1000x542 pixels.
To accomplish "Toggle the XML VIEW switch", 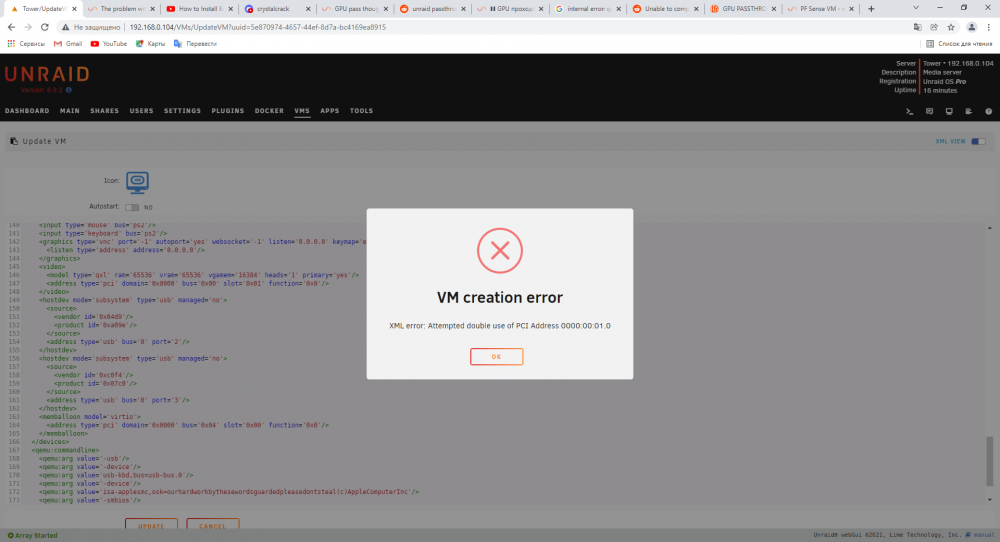I will point(978,142).
